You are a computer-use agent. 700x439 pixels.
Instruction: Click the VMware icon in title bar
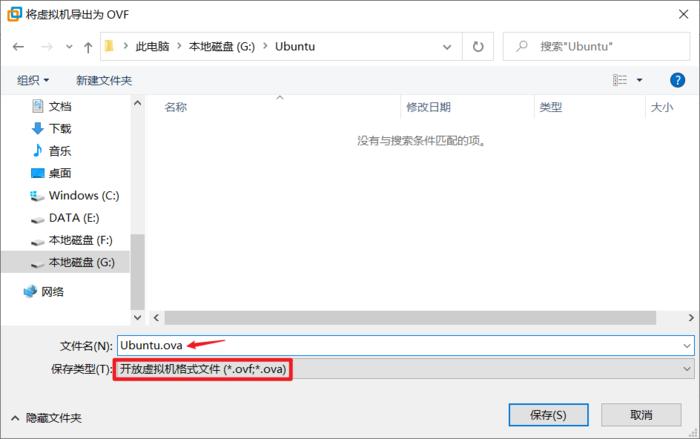(x=15, y=14)
